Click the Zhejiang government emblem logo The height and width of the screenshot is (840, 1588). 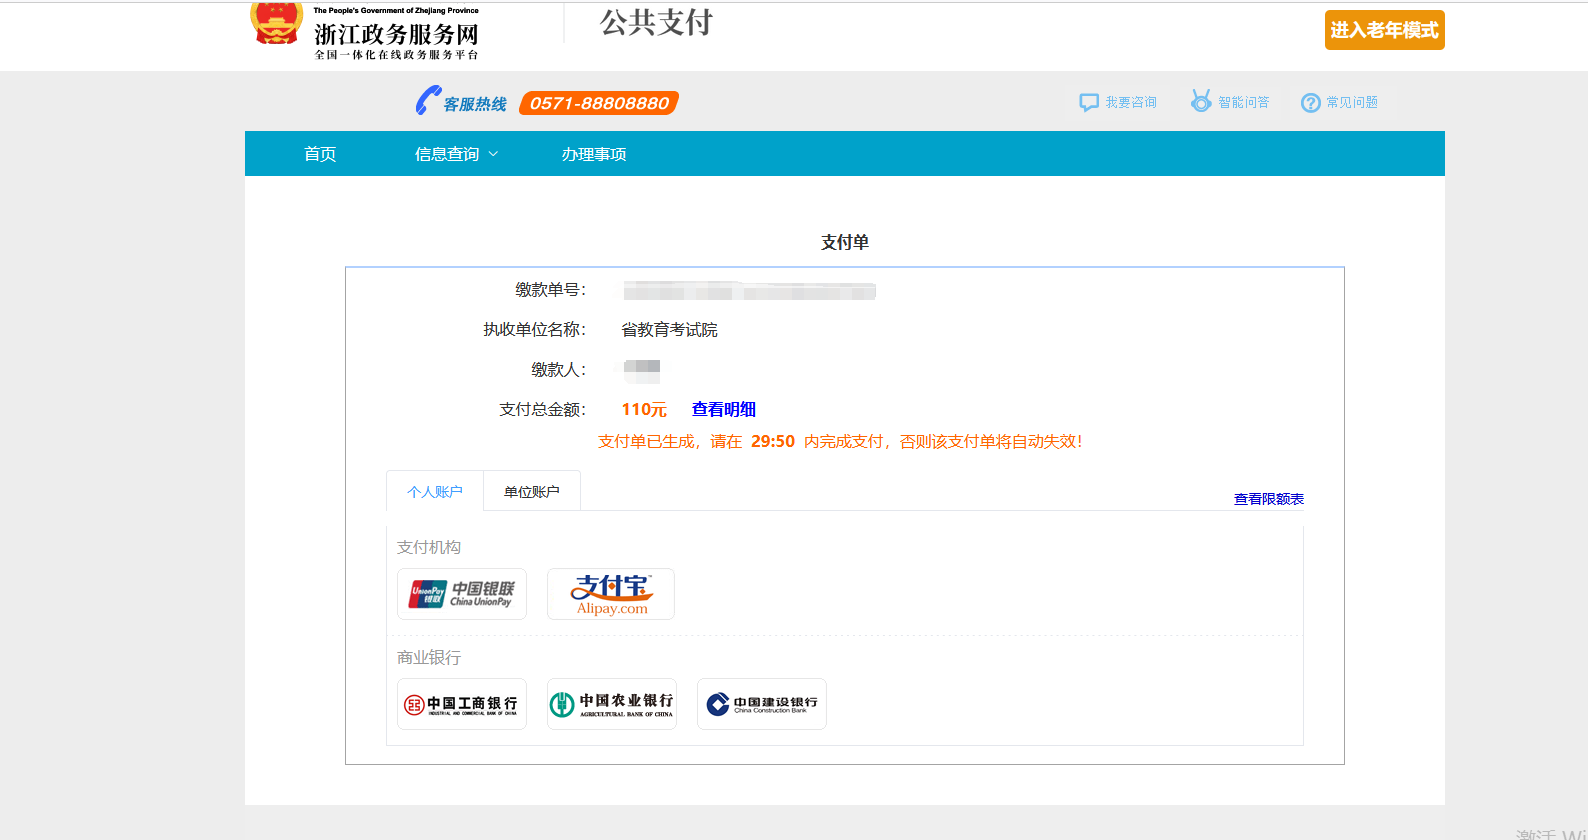276,24
